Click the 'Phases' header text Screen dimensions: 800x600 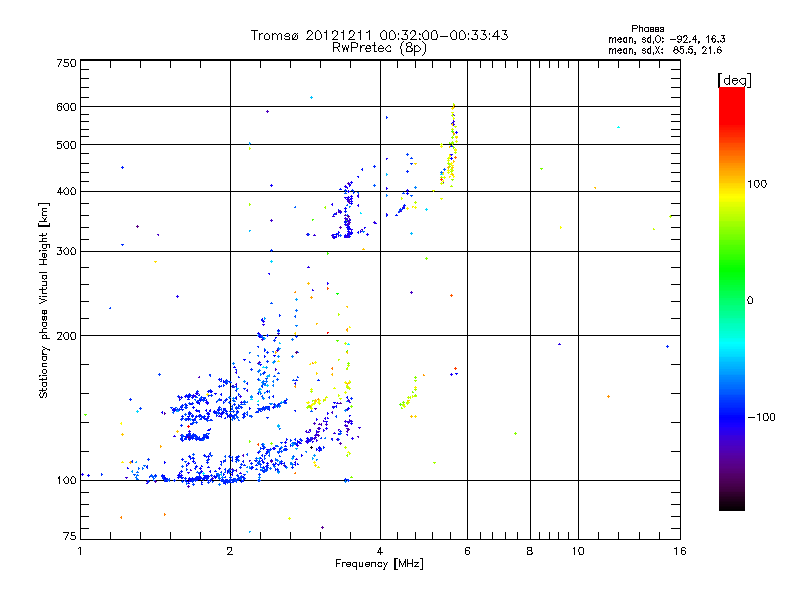tap(647, 29)
